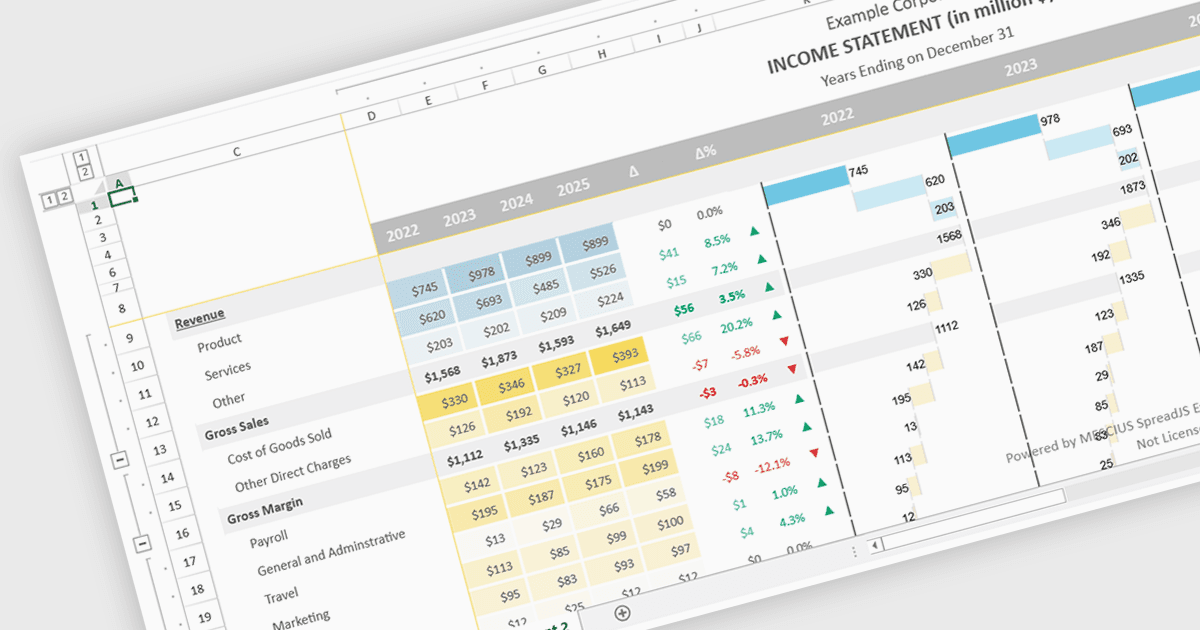Click green up arrow beside 4.3%
1200x630 pixels.
click(829, 510)
